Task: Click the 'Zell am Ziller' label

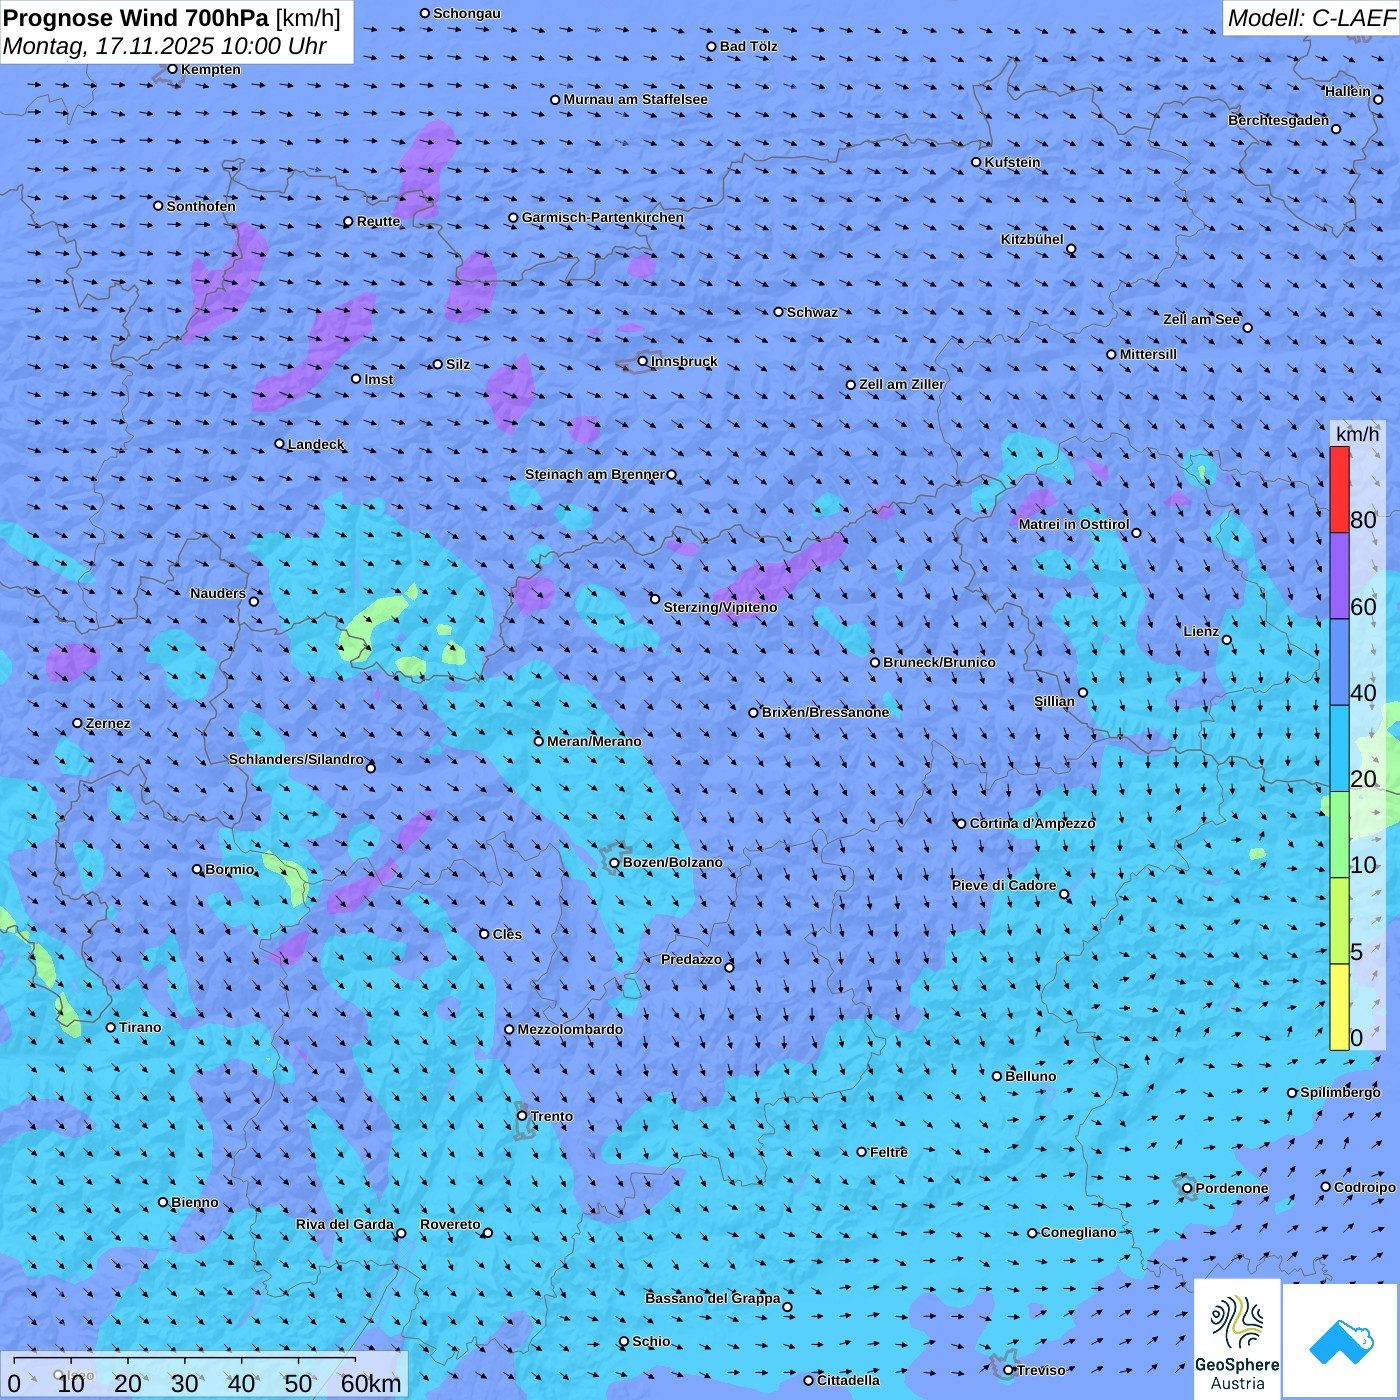Action: [902, 384]
